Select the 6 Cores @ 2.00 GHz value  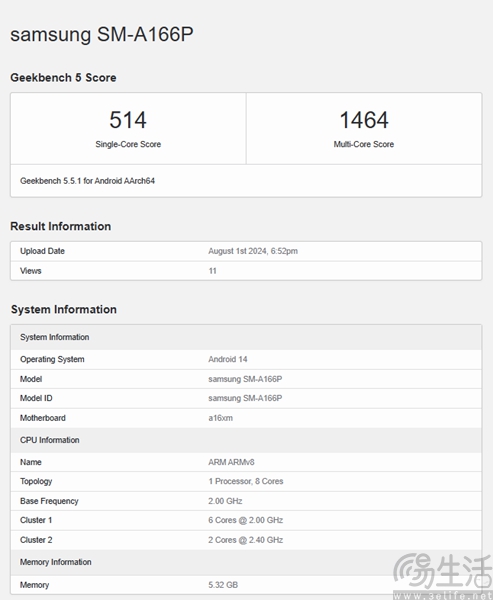click(245, 520)
